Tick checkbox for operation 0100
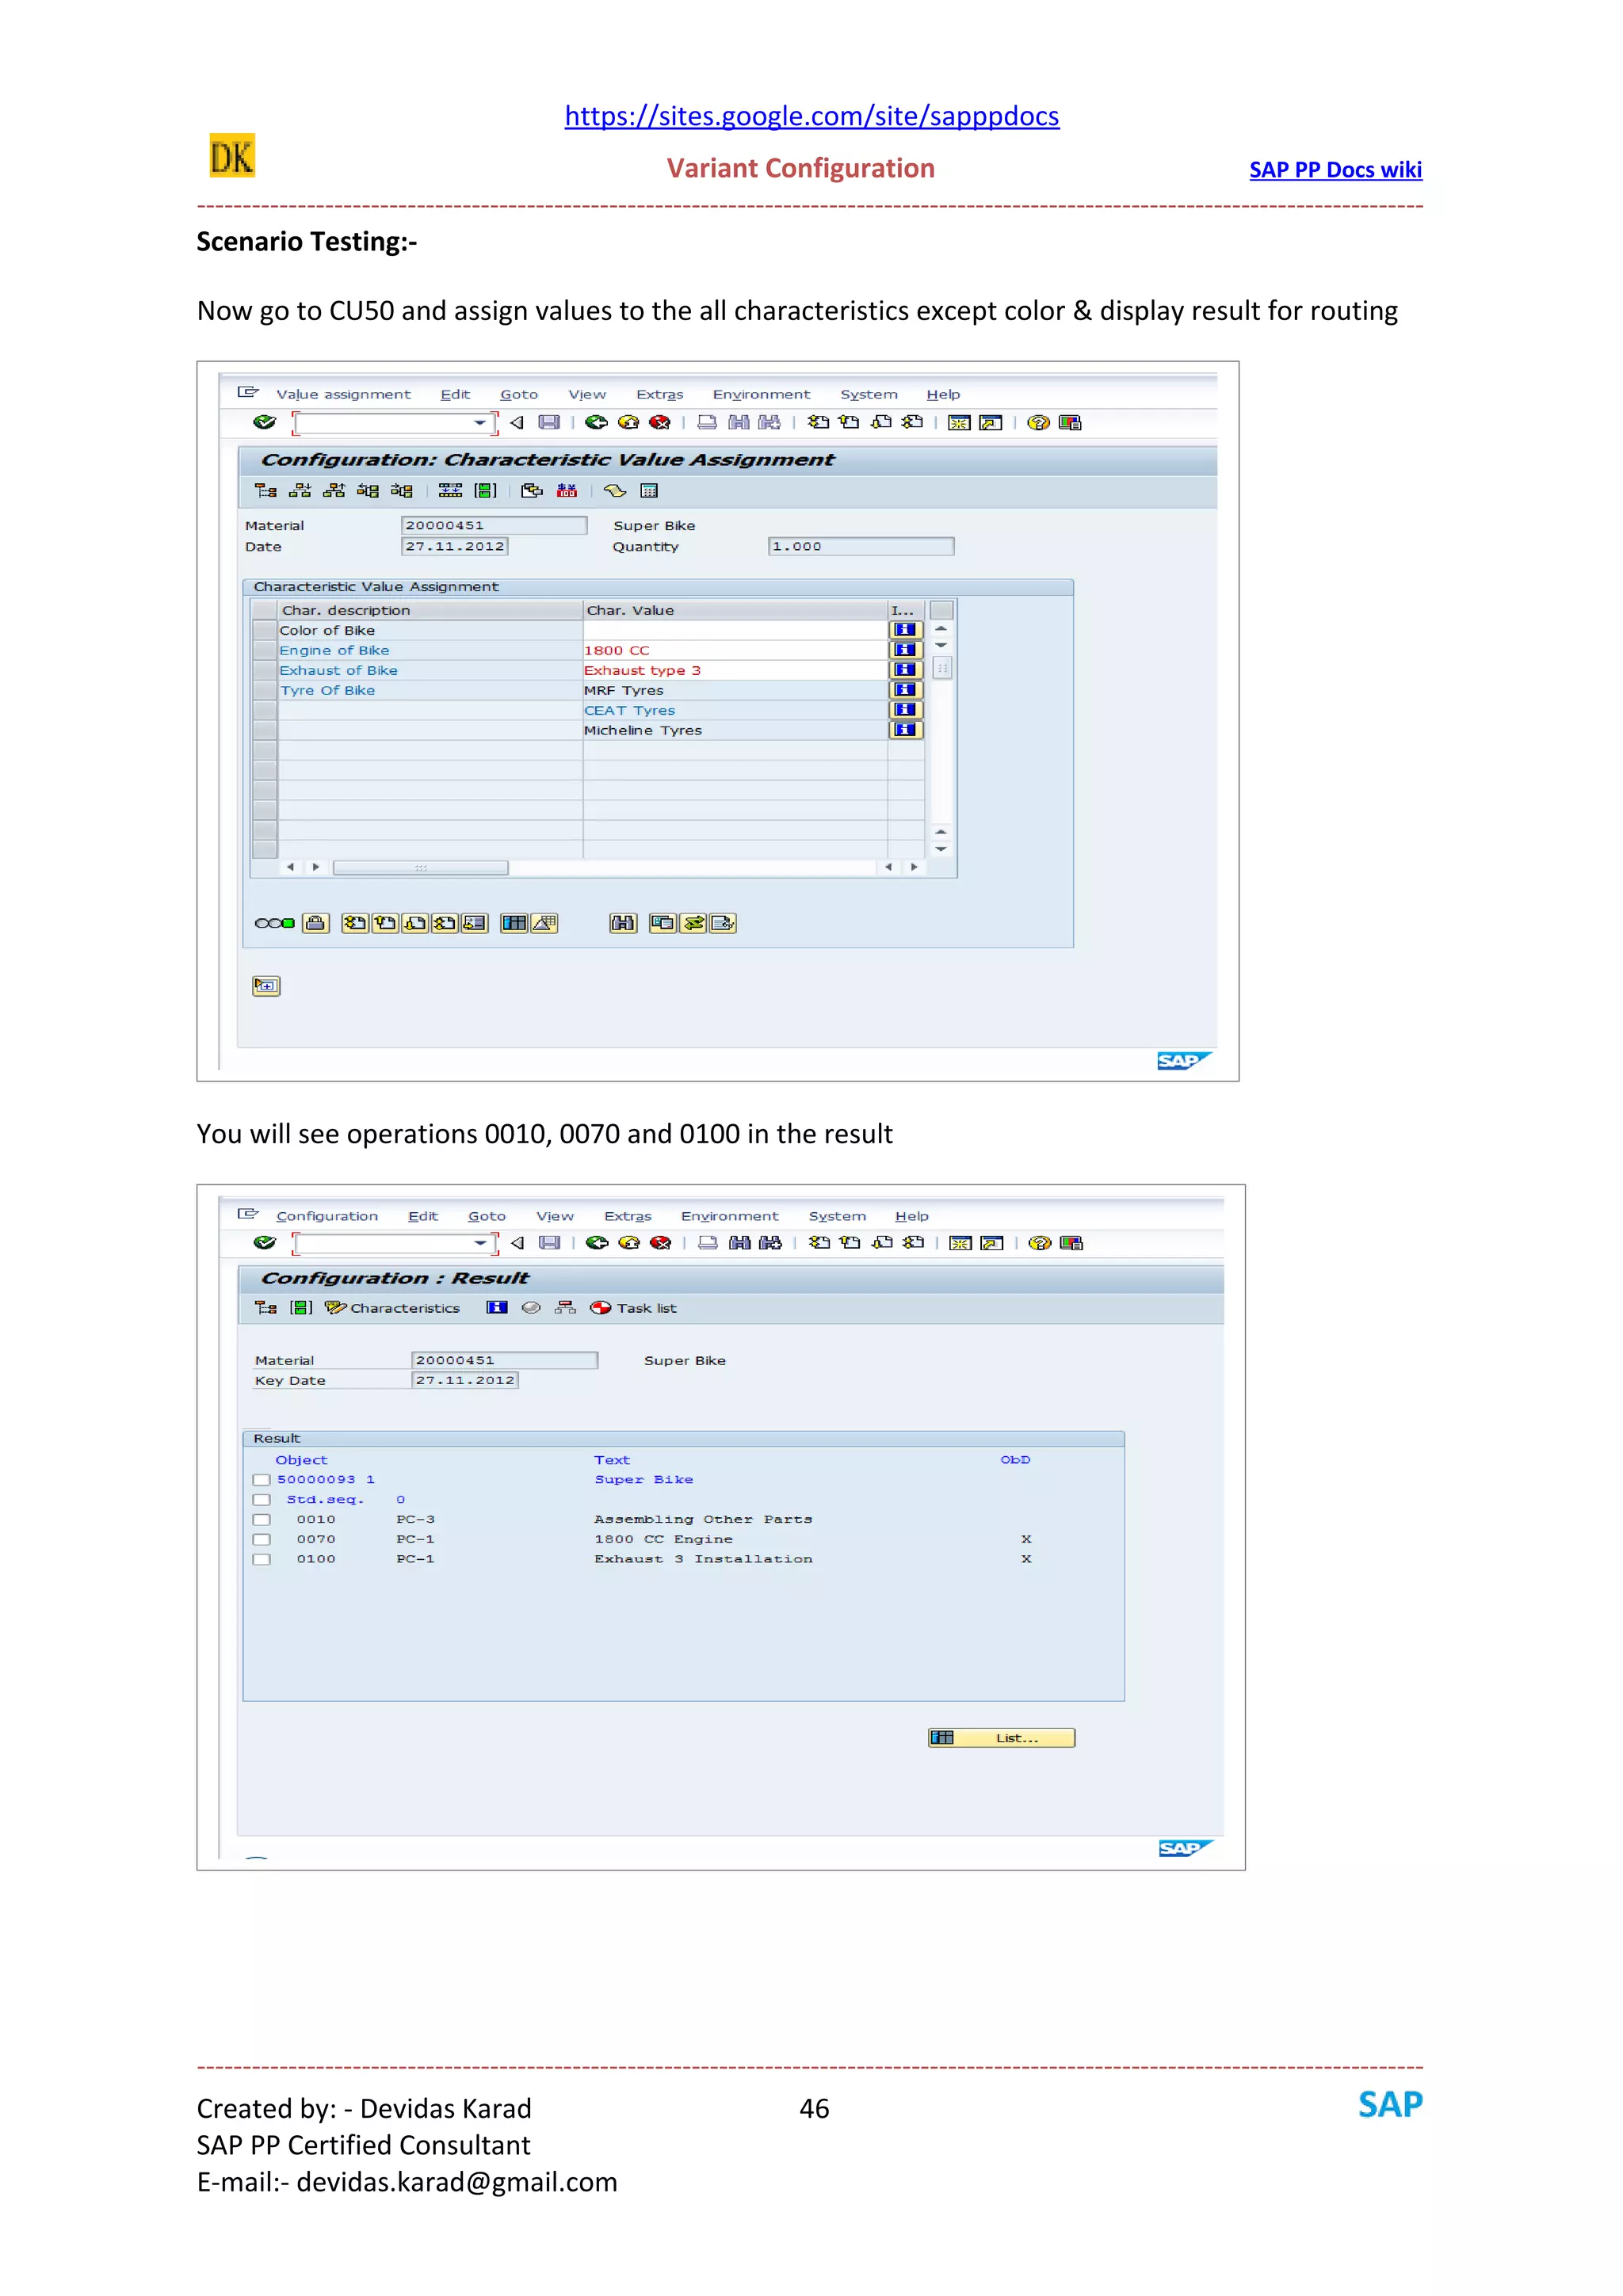The image size is (1623, 2296). pos(262,1560)
